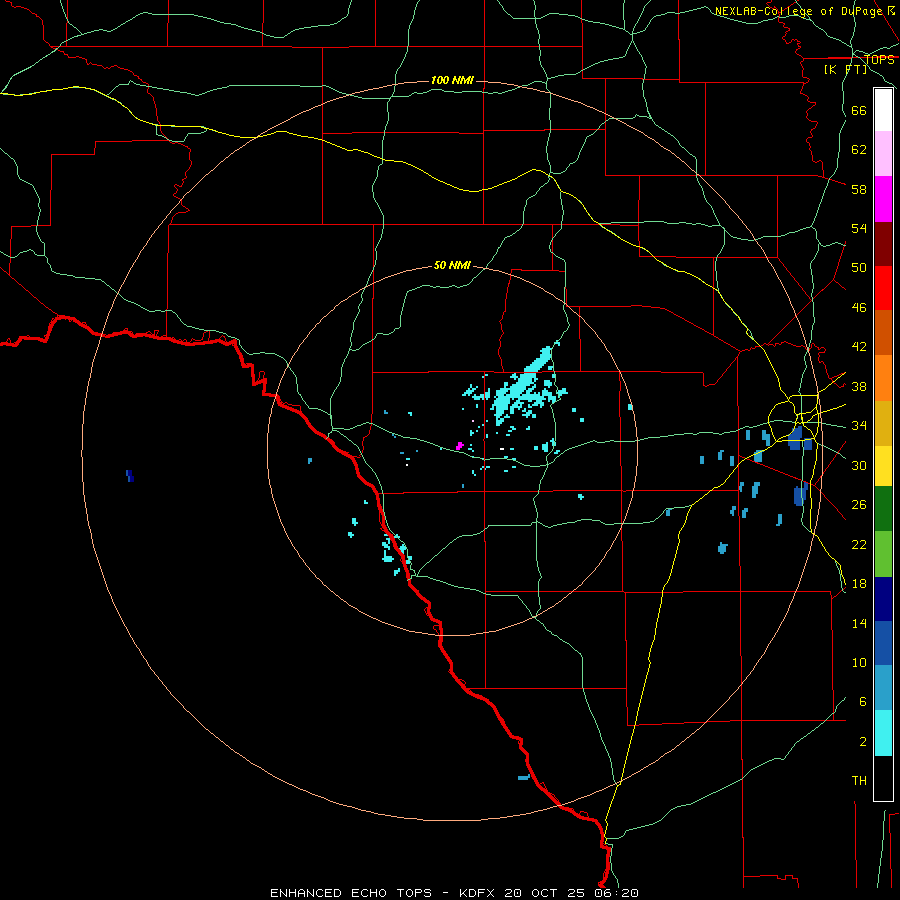Screen dimensions: 900x900
Task: Click the legend value "26"
Action: click(x=859, y=505)
